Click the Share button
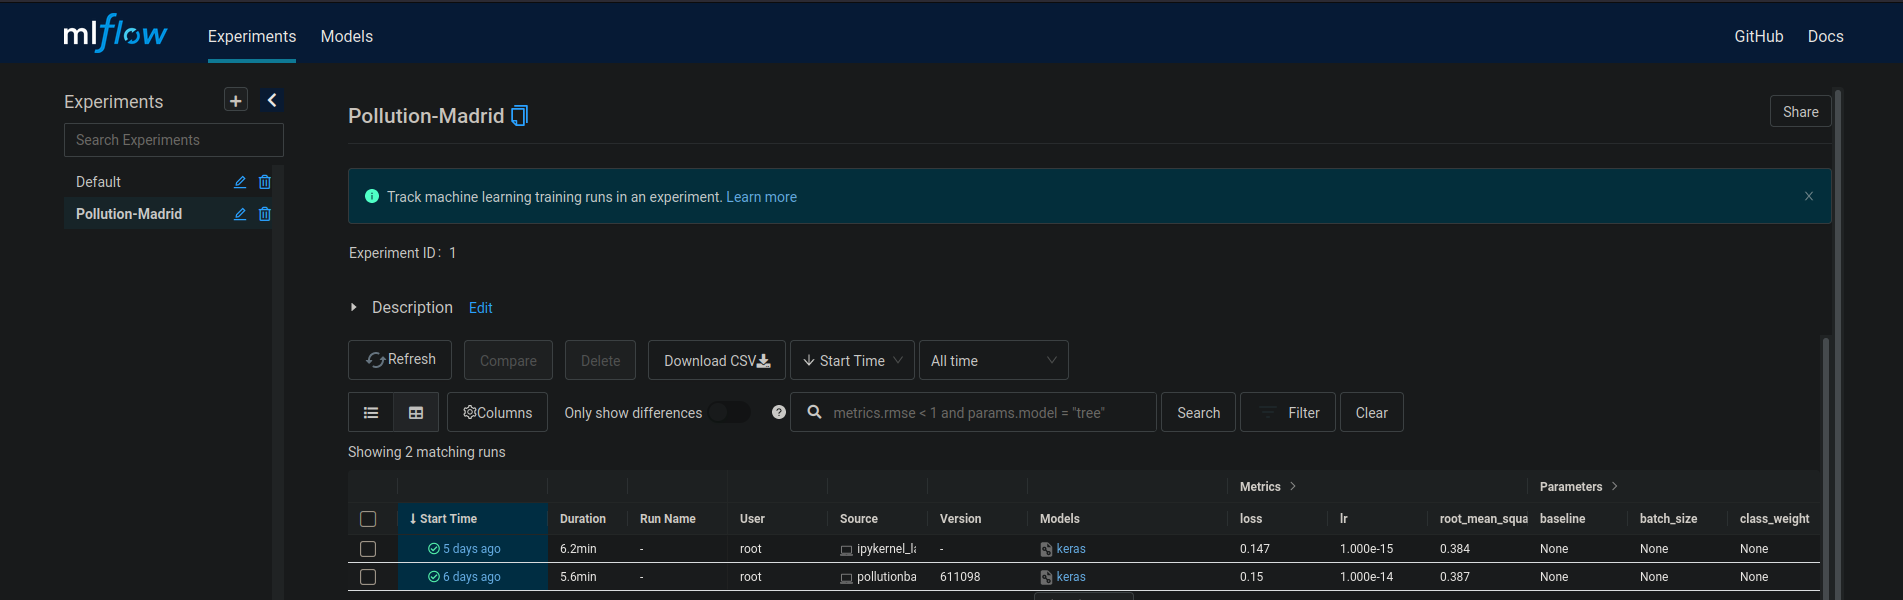Screen dimensions: 1903x600 click(x=1801, y=112)
